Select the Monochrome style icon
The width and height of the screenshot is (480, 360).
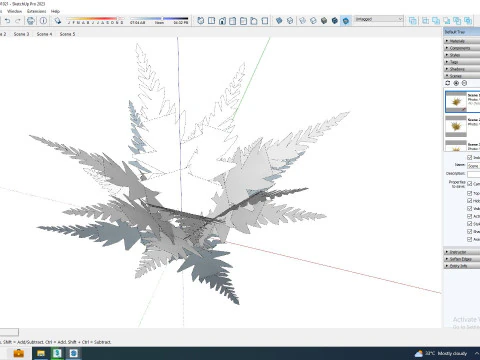[x=346, y=21]
